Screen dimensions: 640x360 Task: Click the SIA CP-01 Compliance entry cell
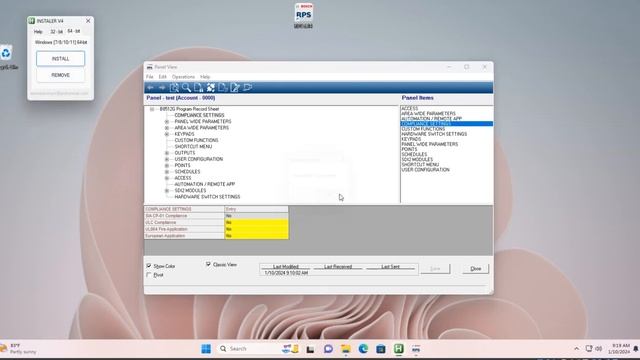click(256, 216)
